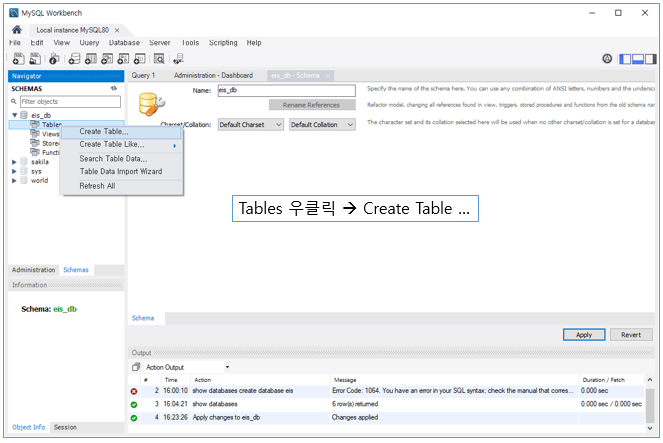Click the create new schema icon
Viewport: 663px width, 443px height.
(x=74, y=58)
